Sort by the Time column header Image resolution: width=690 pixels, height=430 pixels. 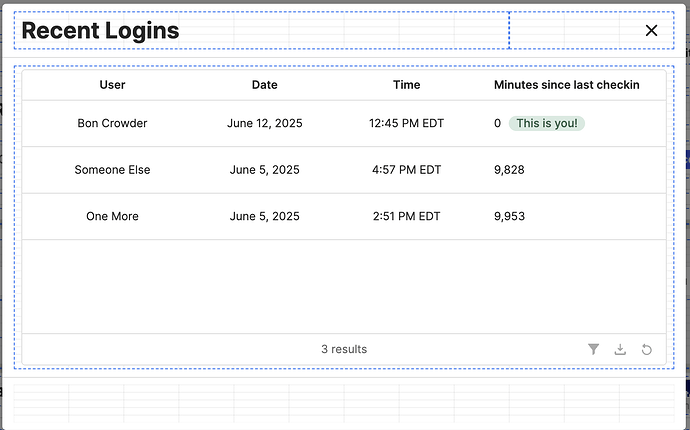click(x=407, y=85)
